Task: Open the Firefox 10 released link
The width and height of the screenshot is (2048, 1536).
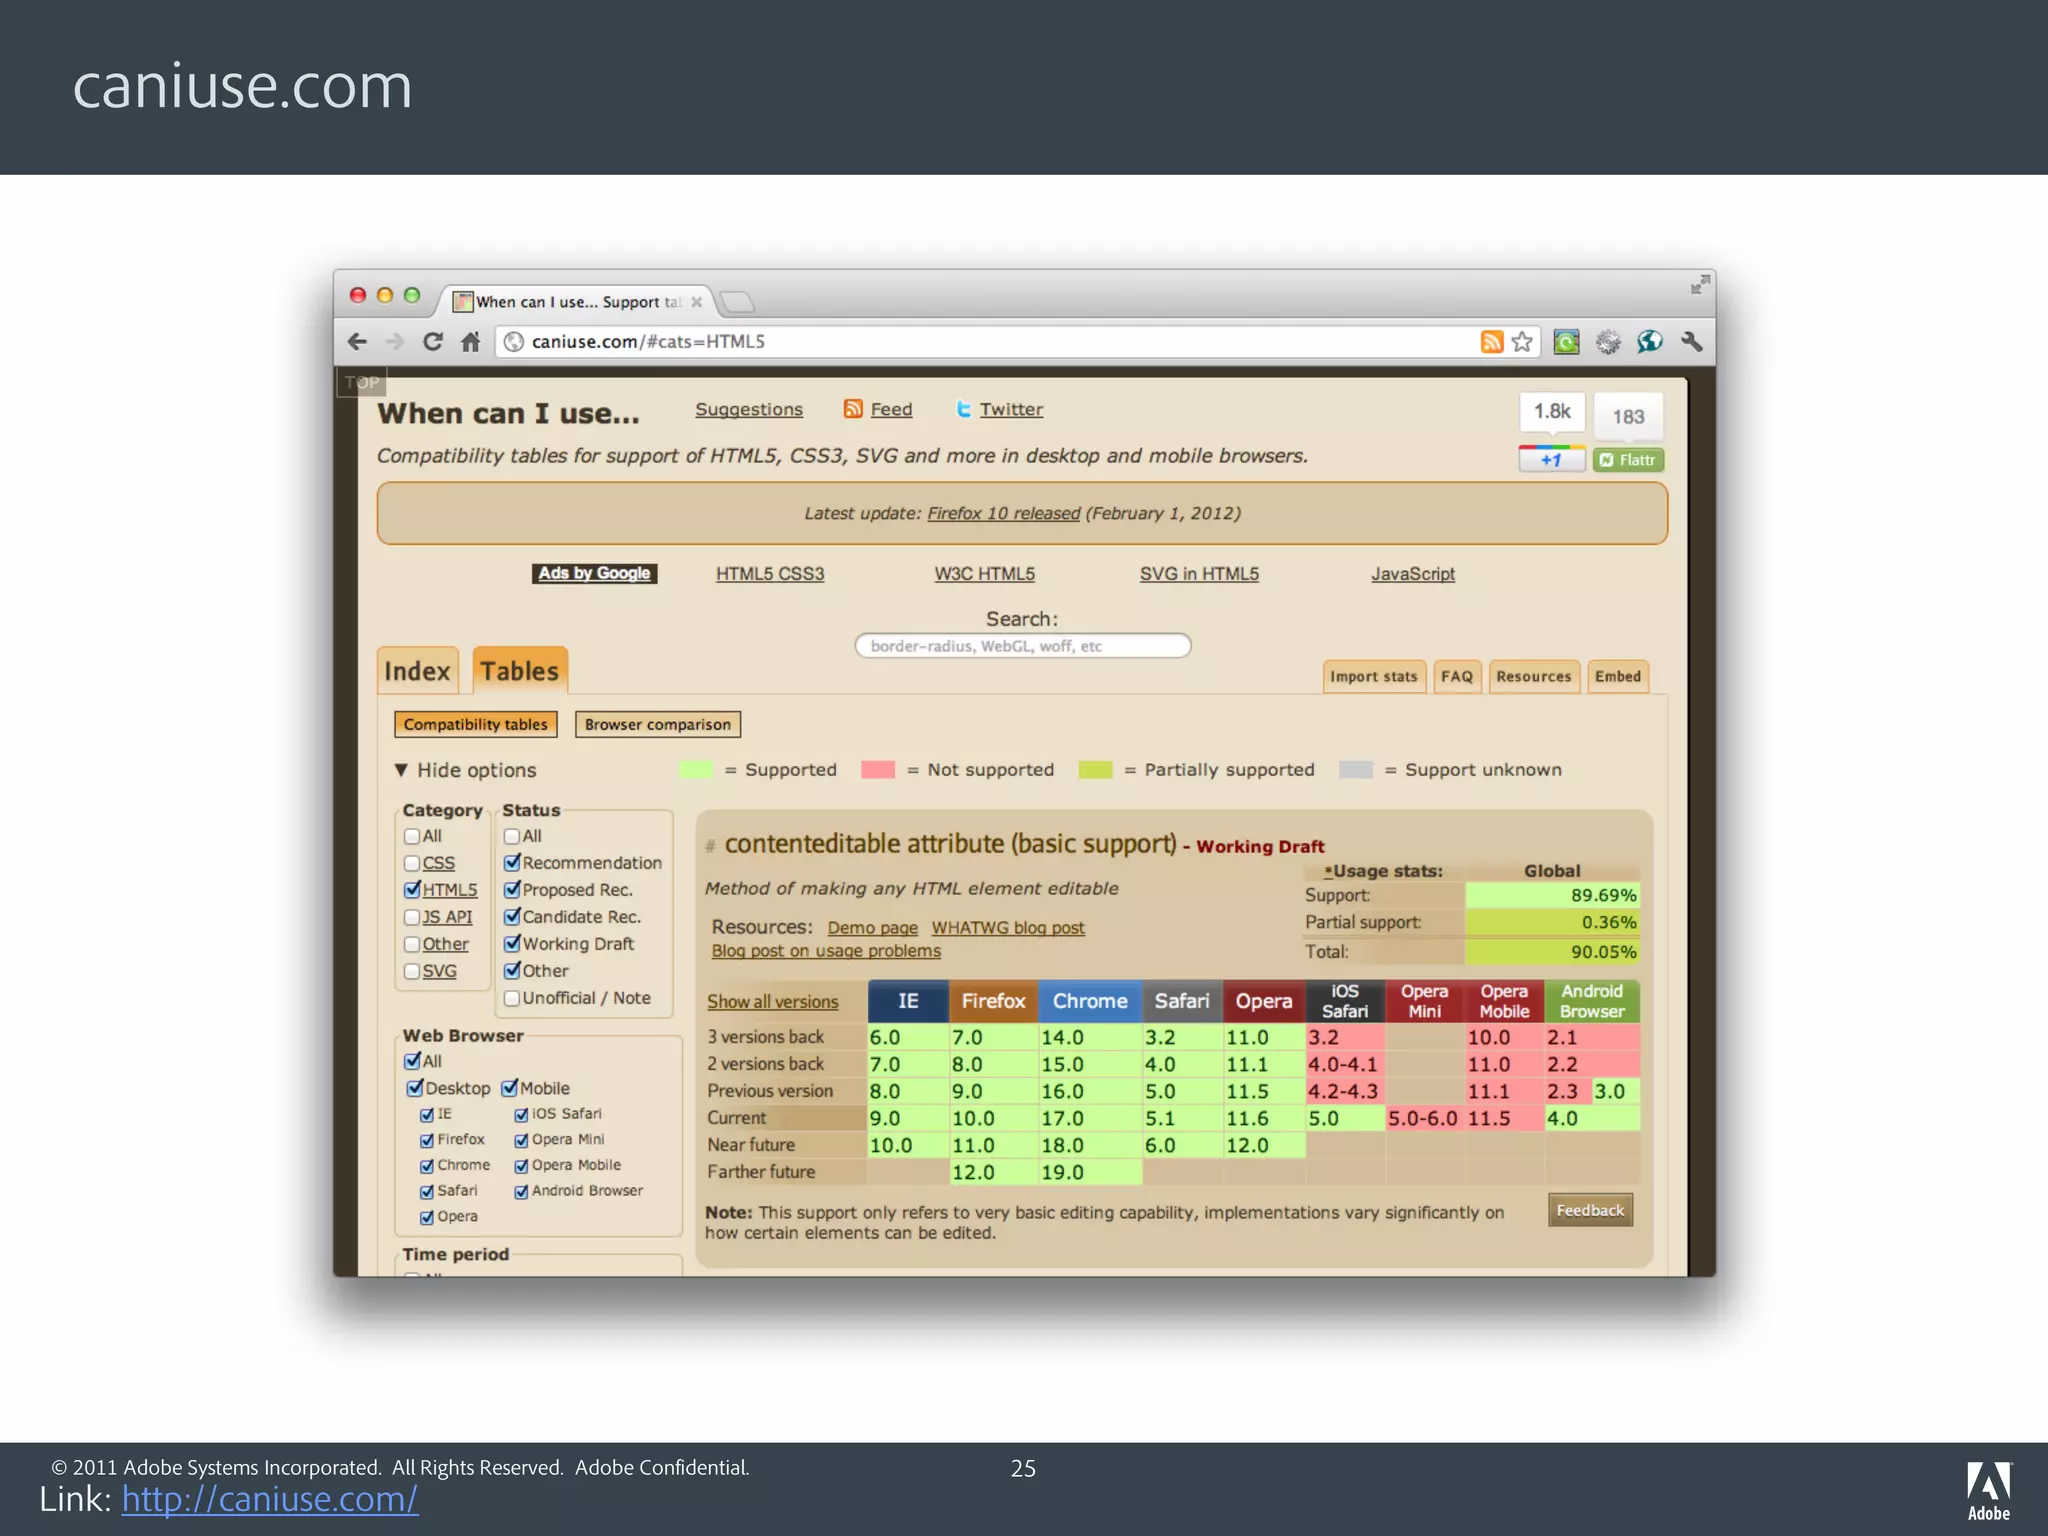Action: pyautogui.click(x=1004, y=513)
